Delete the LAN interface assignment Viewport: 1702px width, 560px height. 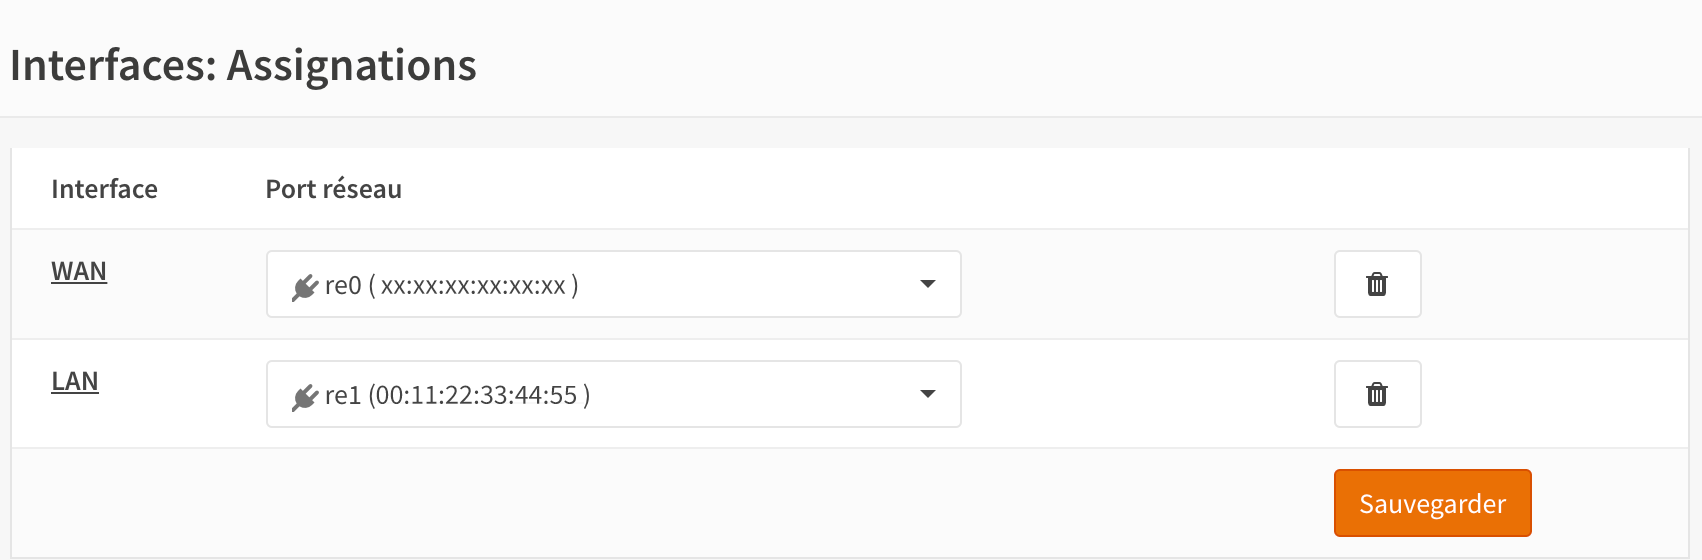pyautogui.click(x=1377, y=394)
